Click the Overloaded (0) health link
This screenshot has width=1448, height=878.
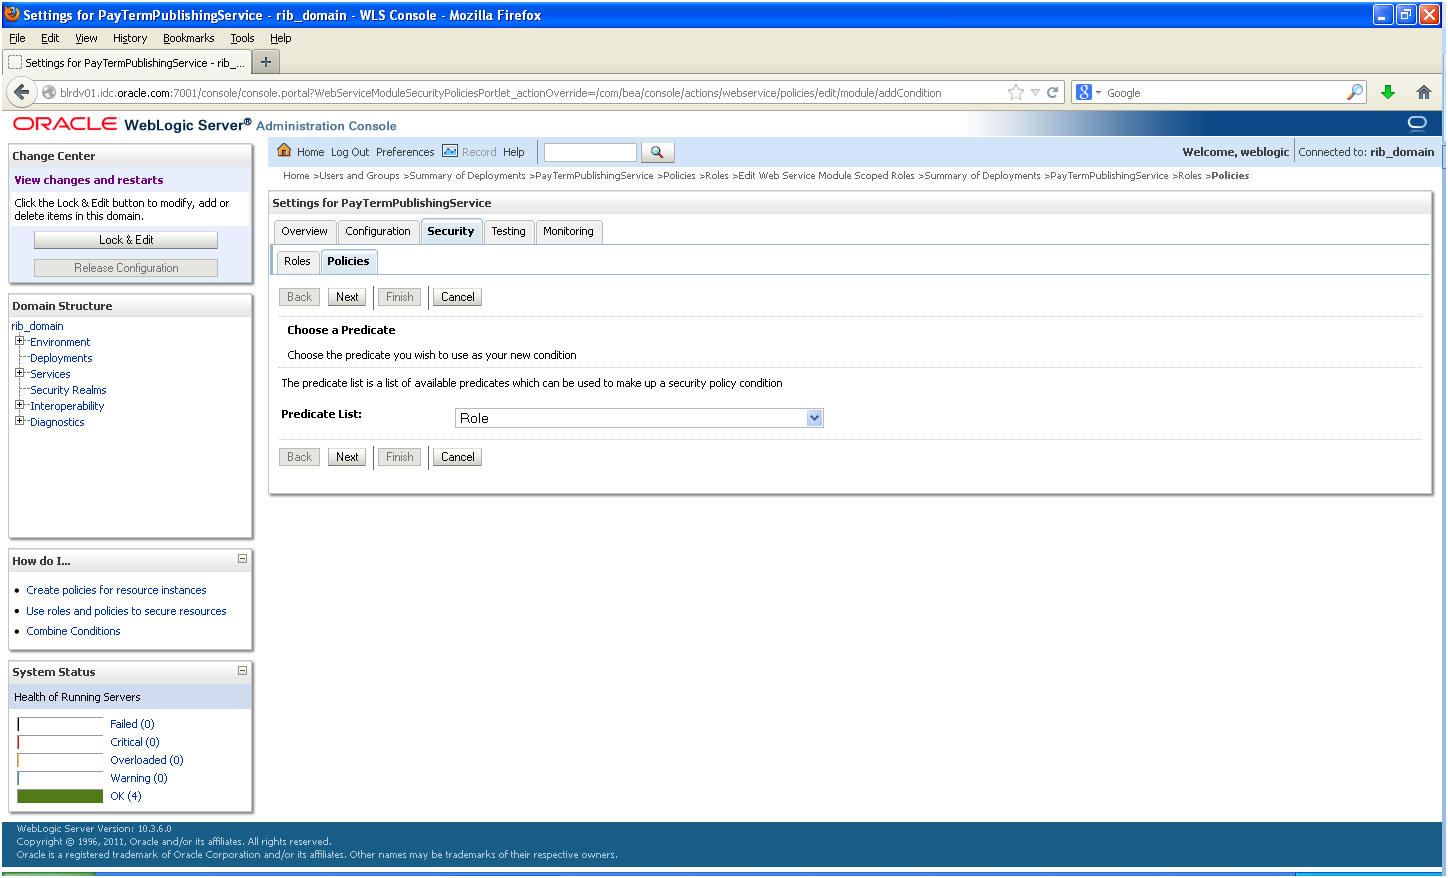[147, 760]
